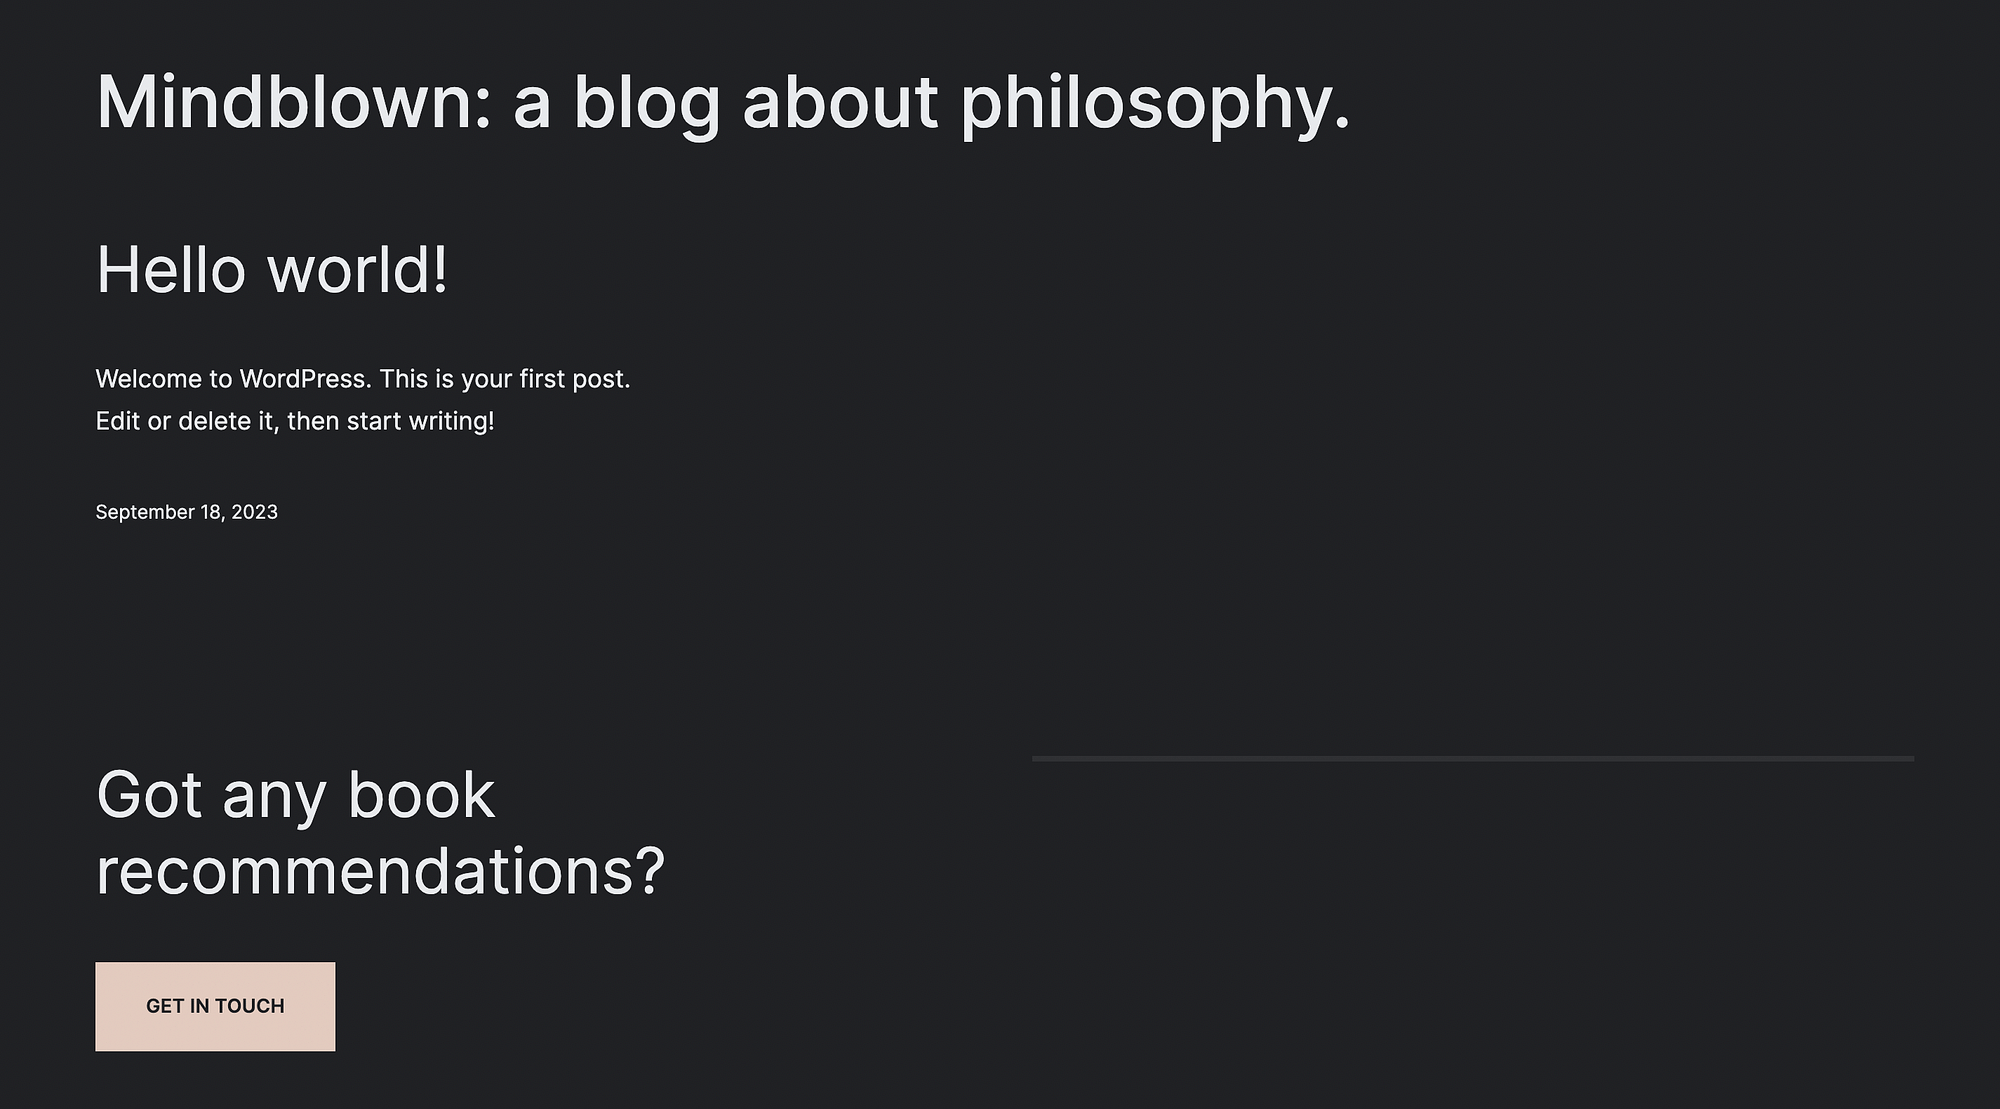The width and height of the screenshot is (2000, 1109).
Task: Click 'Edit or delete it' excerpt line
Action: [x=294, y=421]
